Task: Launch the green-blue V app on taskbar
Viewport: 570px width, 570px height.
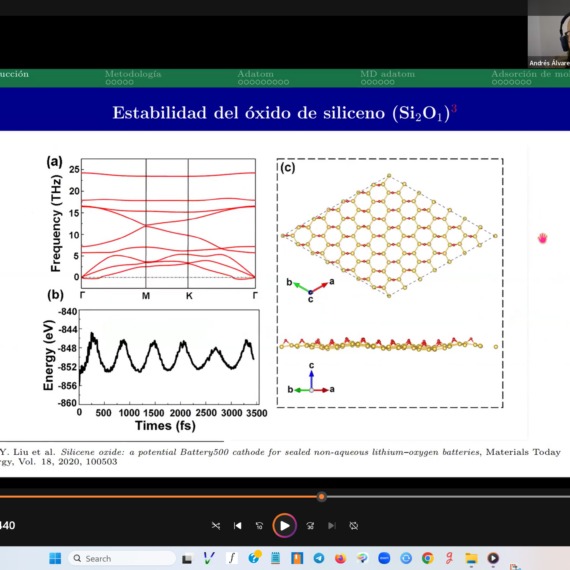Action: [209, 558]
